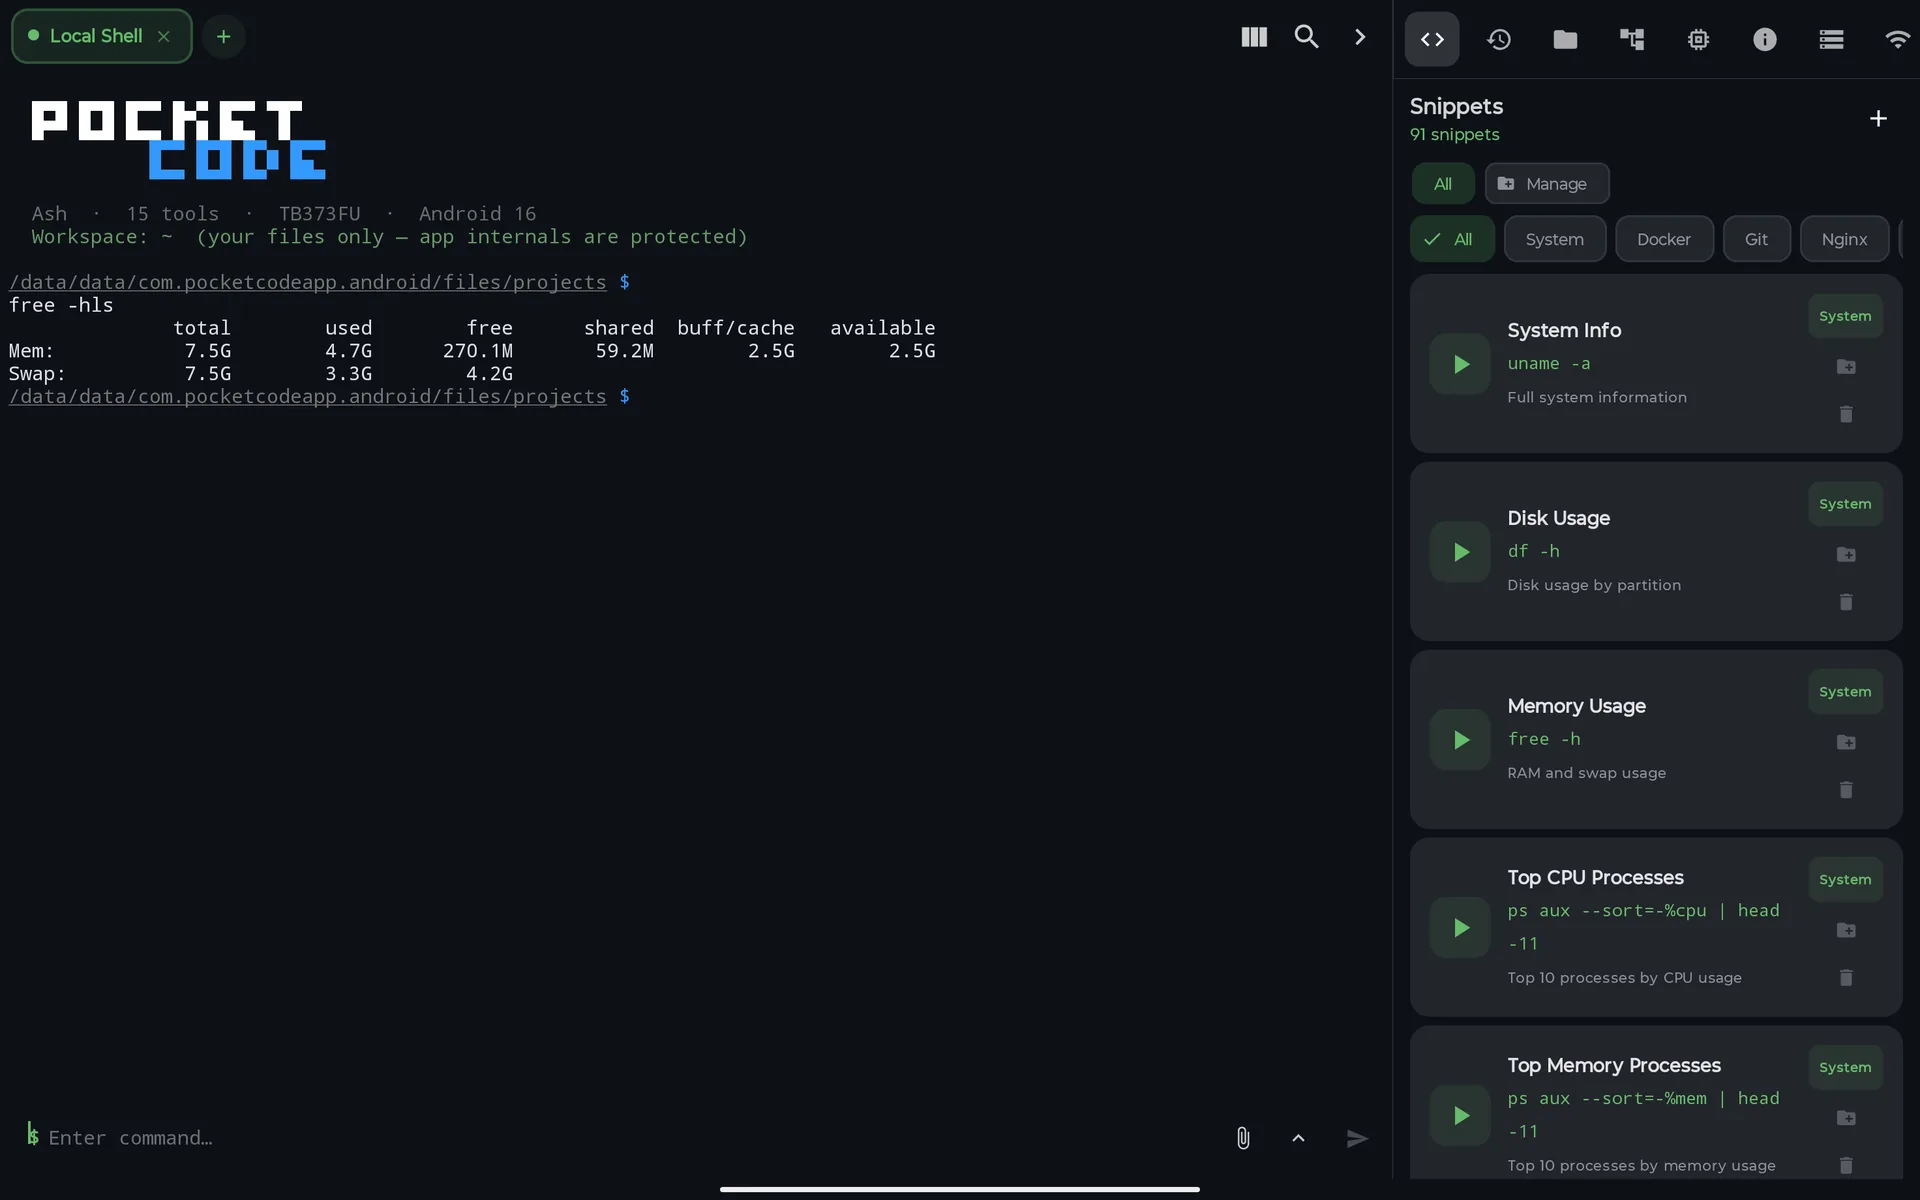Run the Top Memory Processes snippet
This screenshot has height=1200, width=1920.
click(1460, 1116)
